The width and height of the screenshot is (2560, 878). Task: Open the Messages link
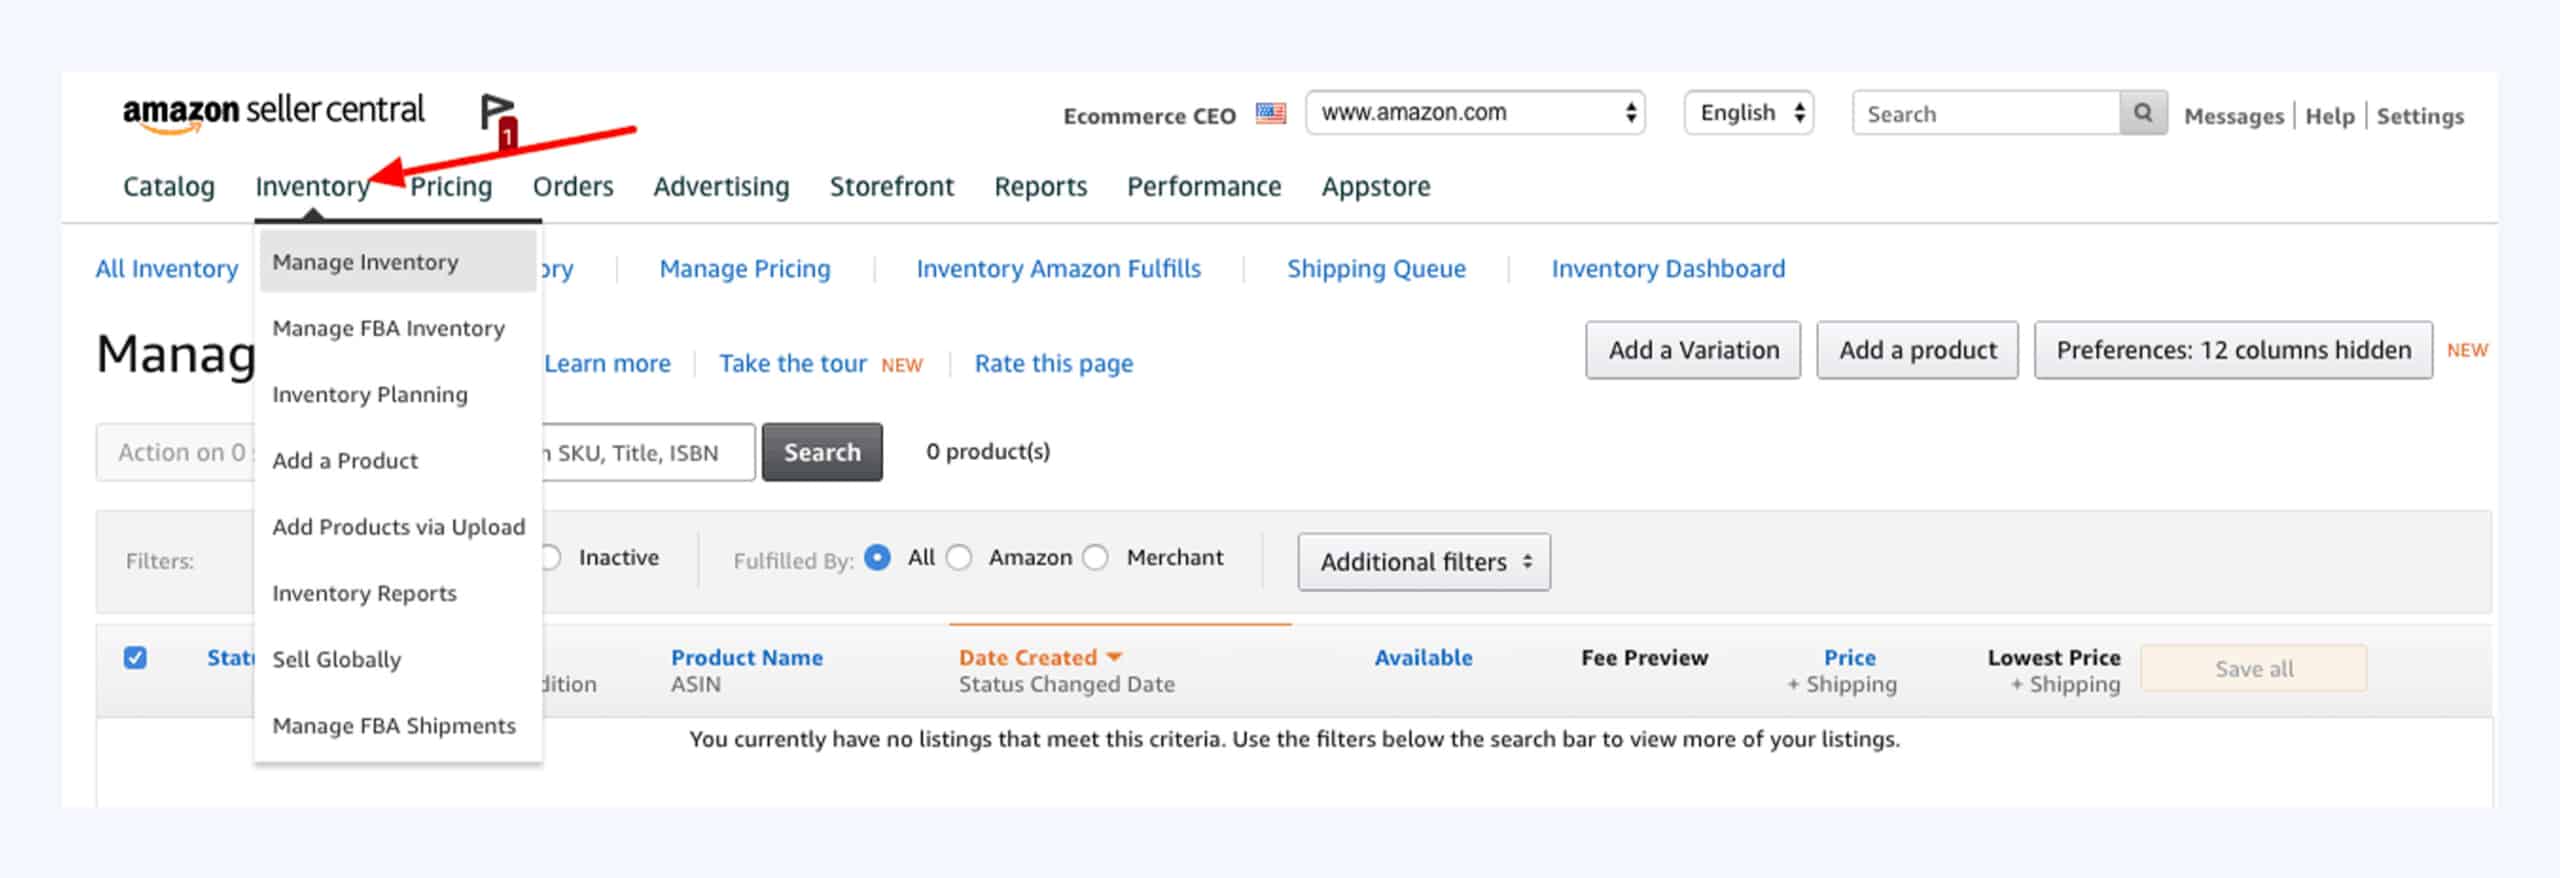click(2234, 116)
